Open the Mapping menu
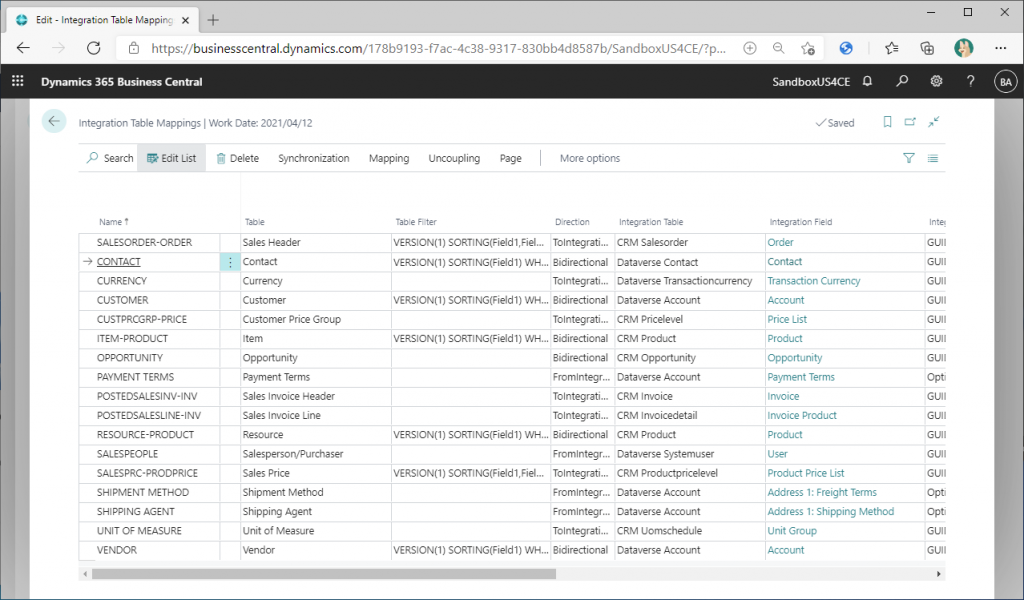1024x600 pixels. pyautogui.click(x=389, y=158)
